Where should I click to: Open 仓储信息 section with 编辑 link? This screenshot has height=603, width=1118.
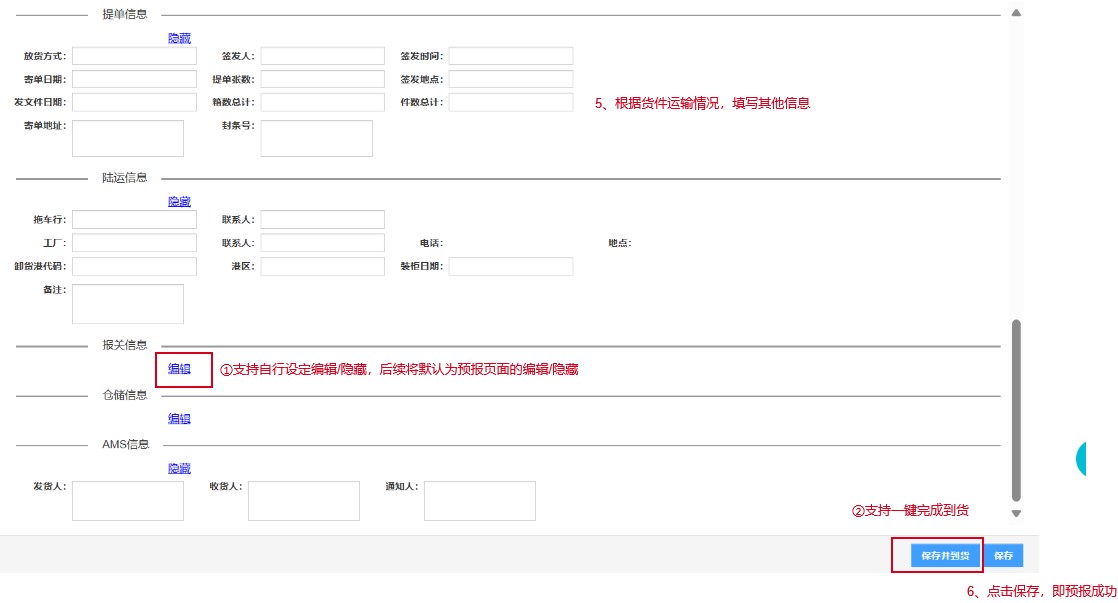pos(179,419)
